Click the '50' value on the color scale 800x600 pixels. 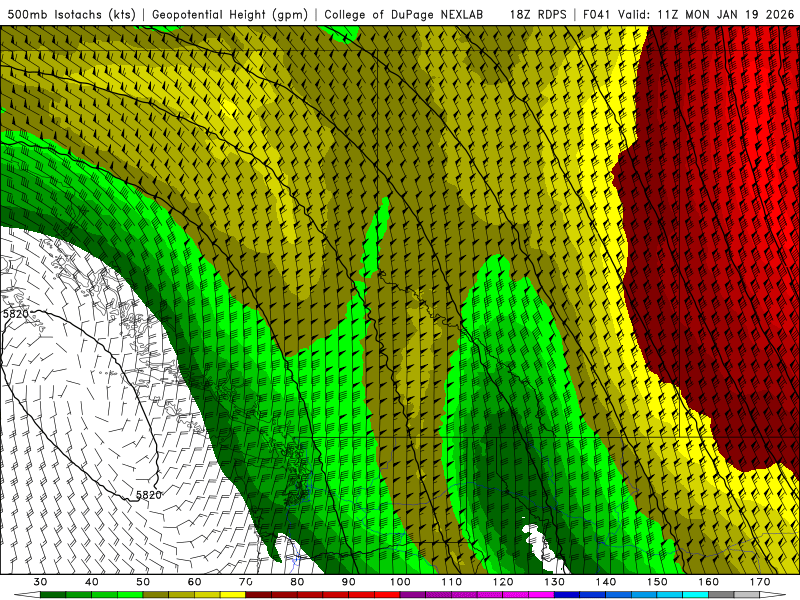click(x=143, y=582)
